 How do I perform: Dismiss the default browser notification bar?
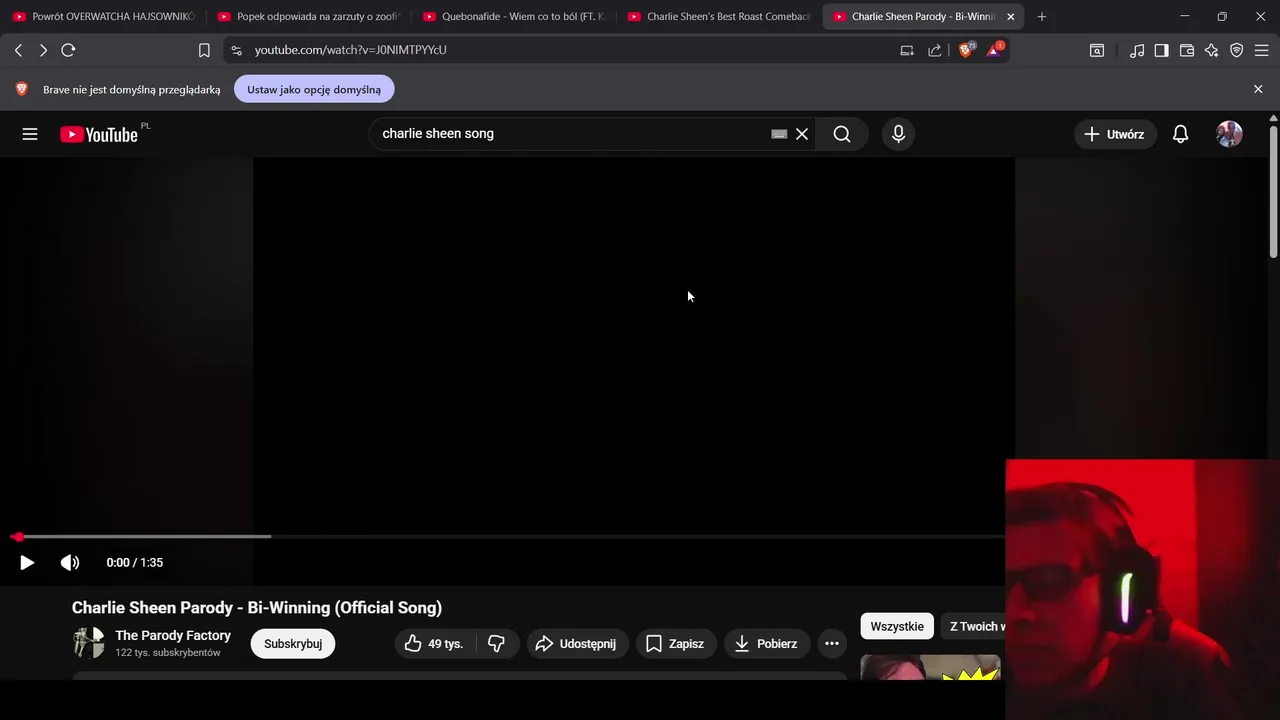[x=1258, y=90]
